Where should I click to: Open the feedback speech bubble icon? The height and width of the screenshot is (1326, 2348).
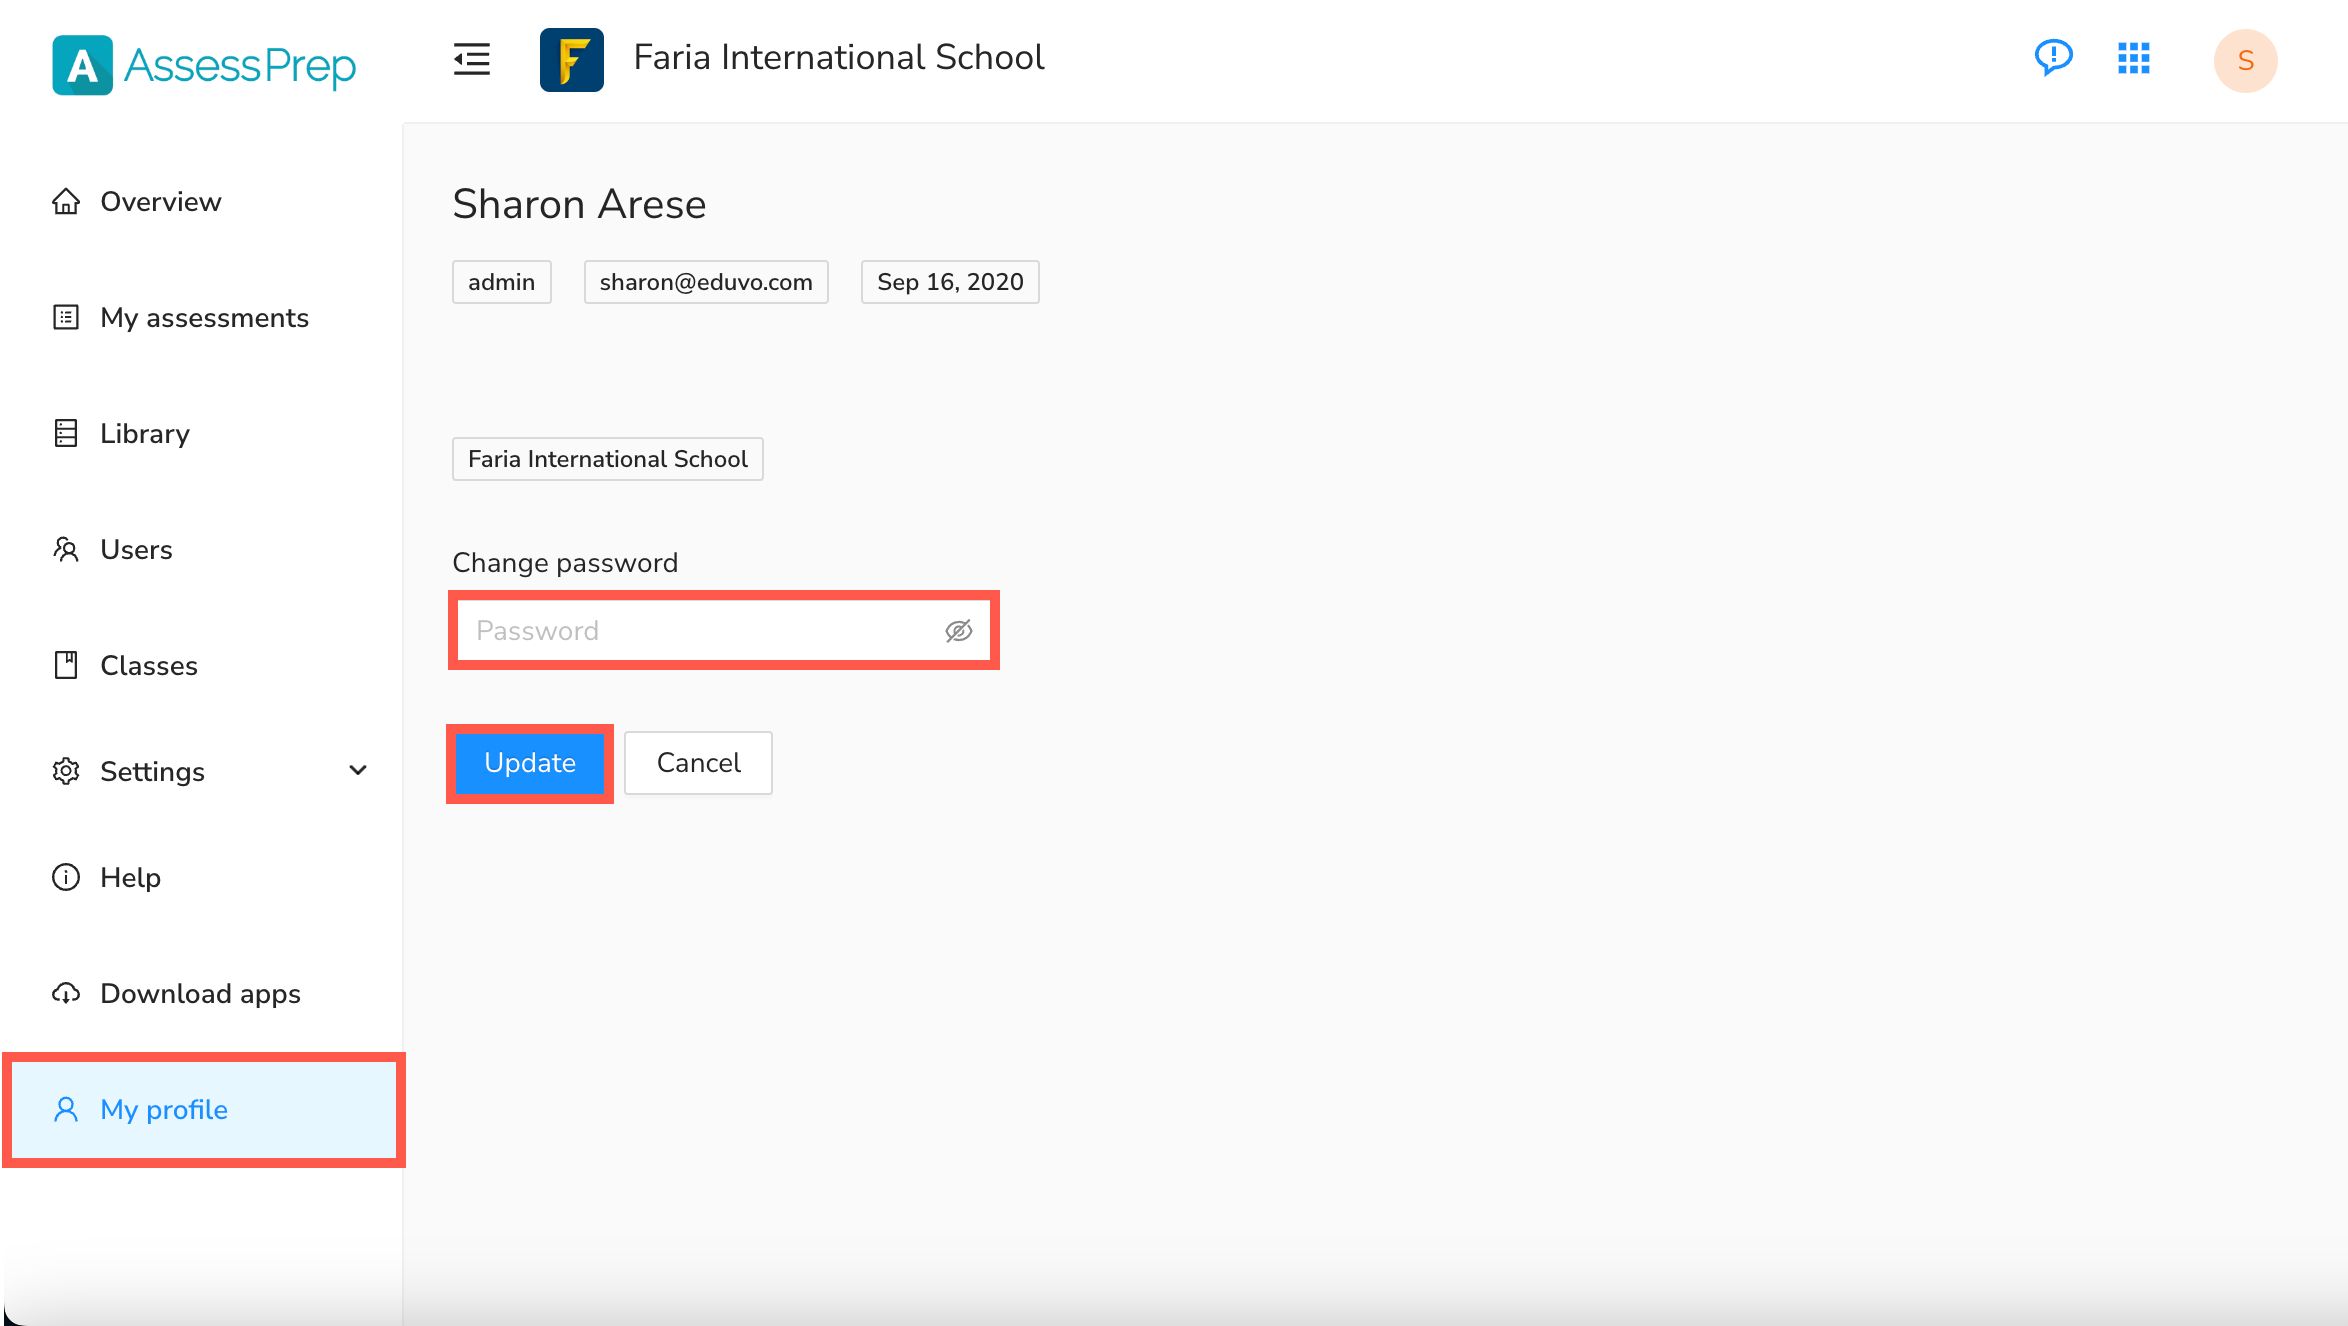2053,58
